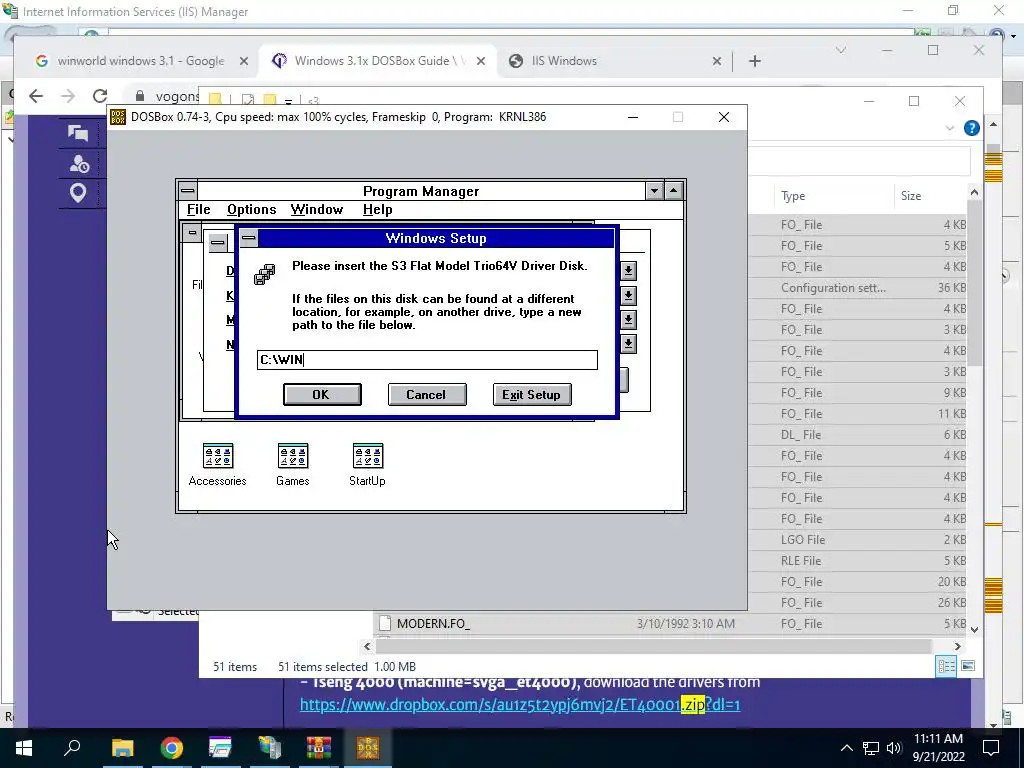Open Google Chrome from the taskbar
This screenshot has width=1024, height=768.
tap(172, 748)
